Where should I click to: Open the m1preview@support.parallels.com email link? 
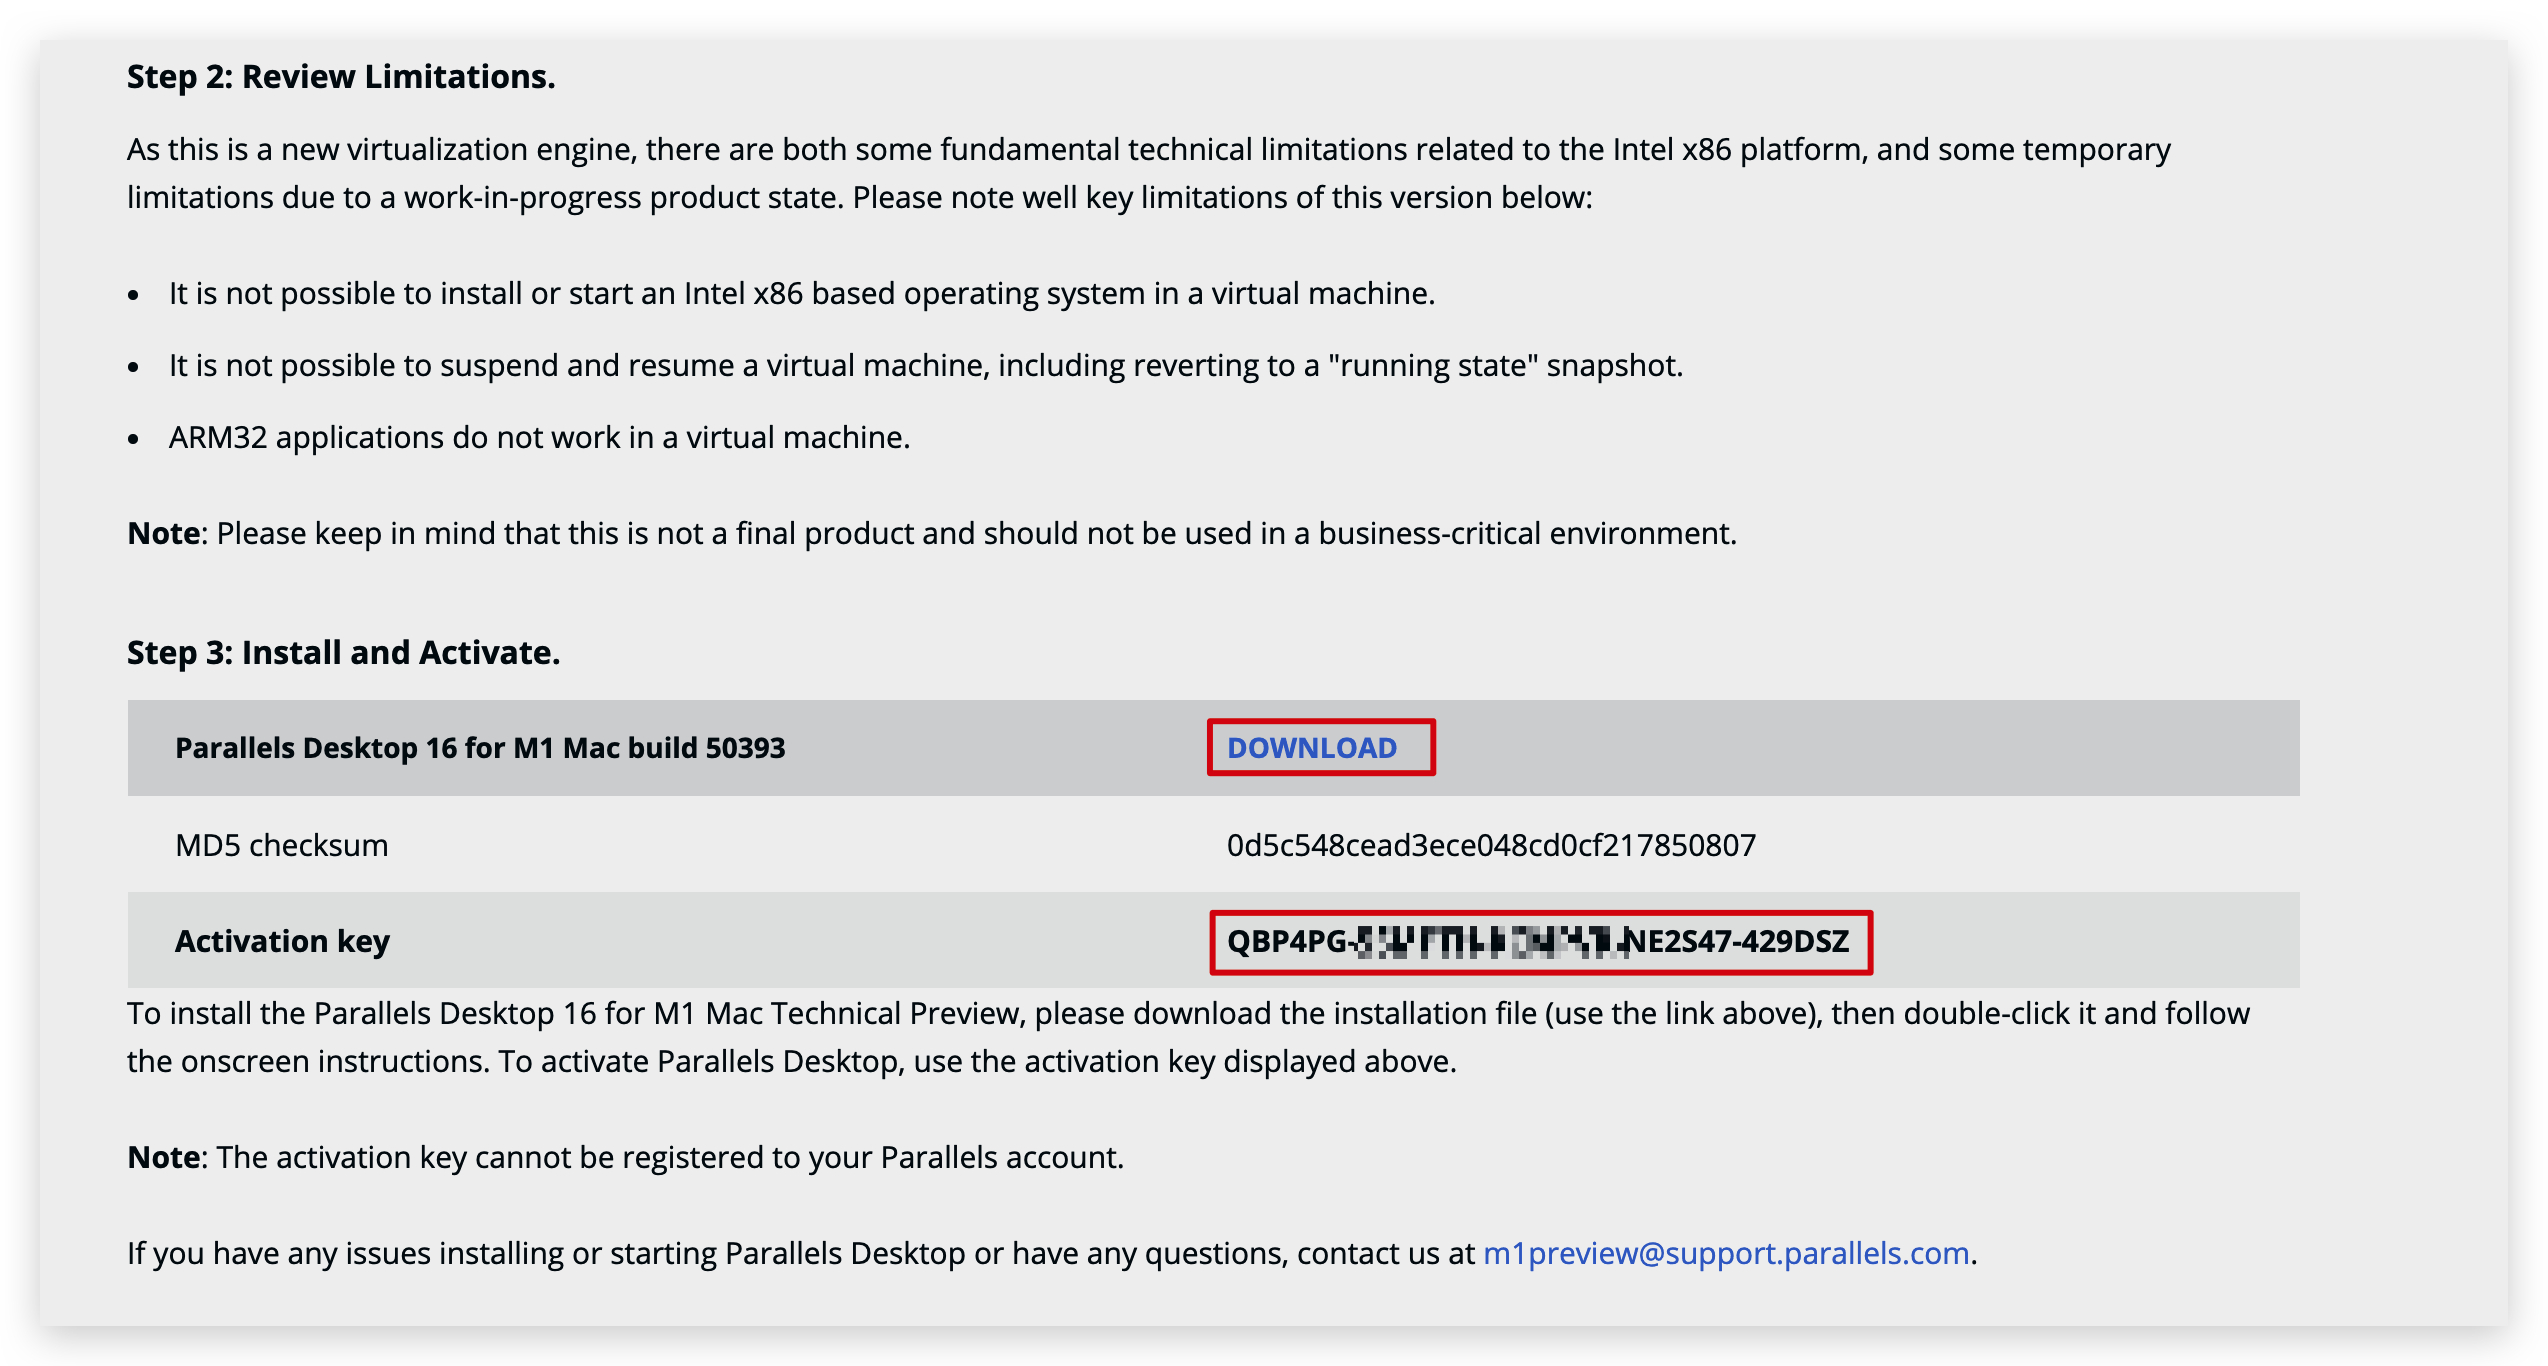(x=1726, y=1253)
